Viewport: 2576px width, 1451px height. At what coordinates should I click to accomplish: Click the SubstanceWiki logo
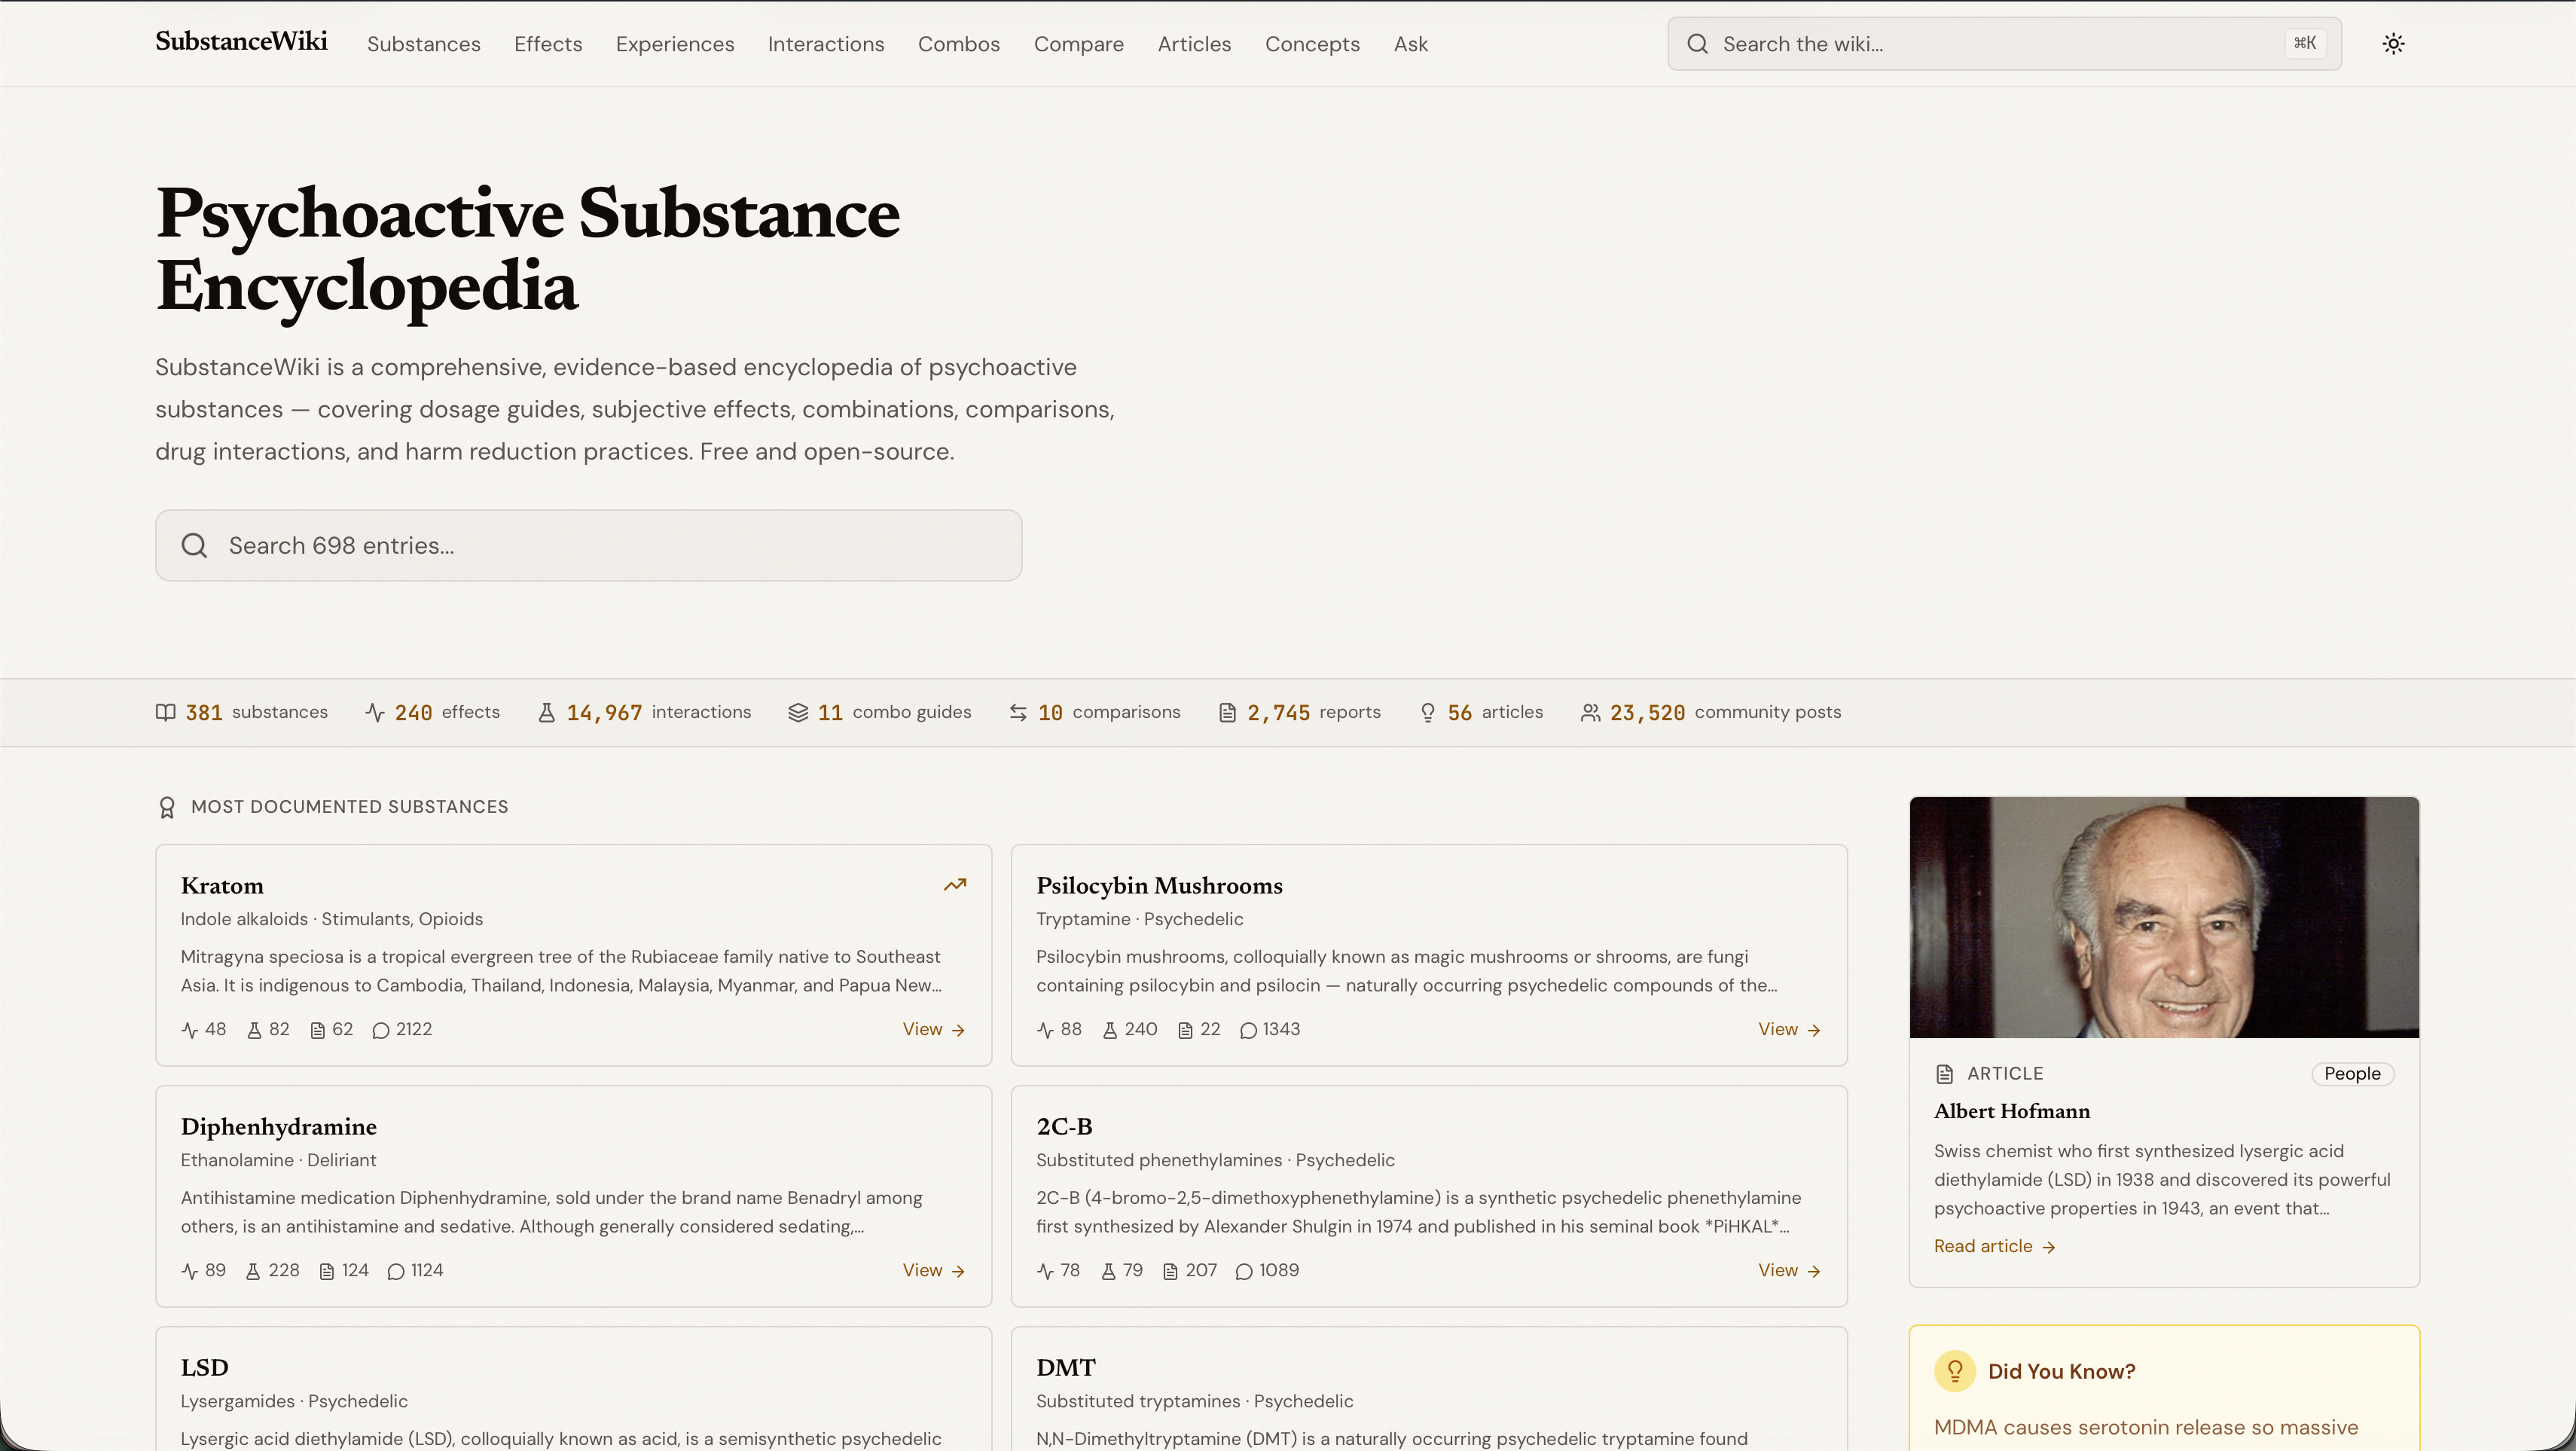pos(241,42)
